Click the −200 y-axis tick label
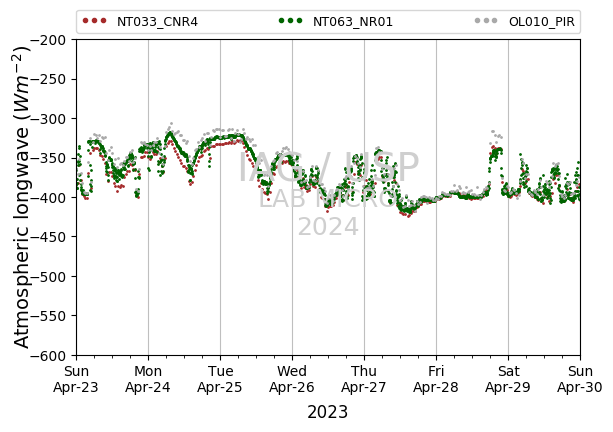 click(52, 40)
